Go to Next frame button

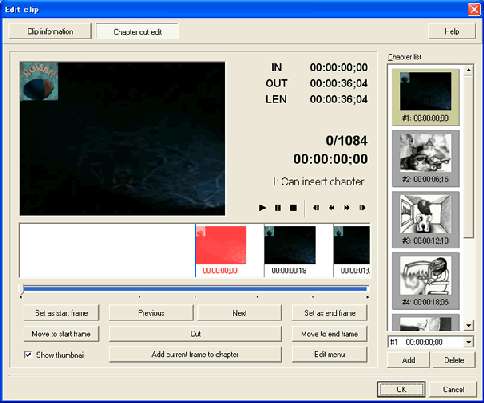[239, 313]
